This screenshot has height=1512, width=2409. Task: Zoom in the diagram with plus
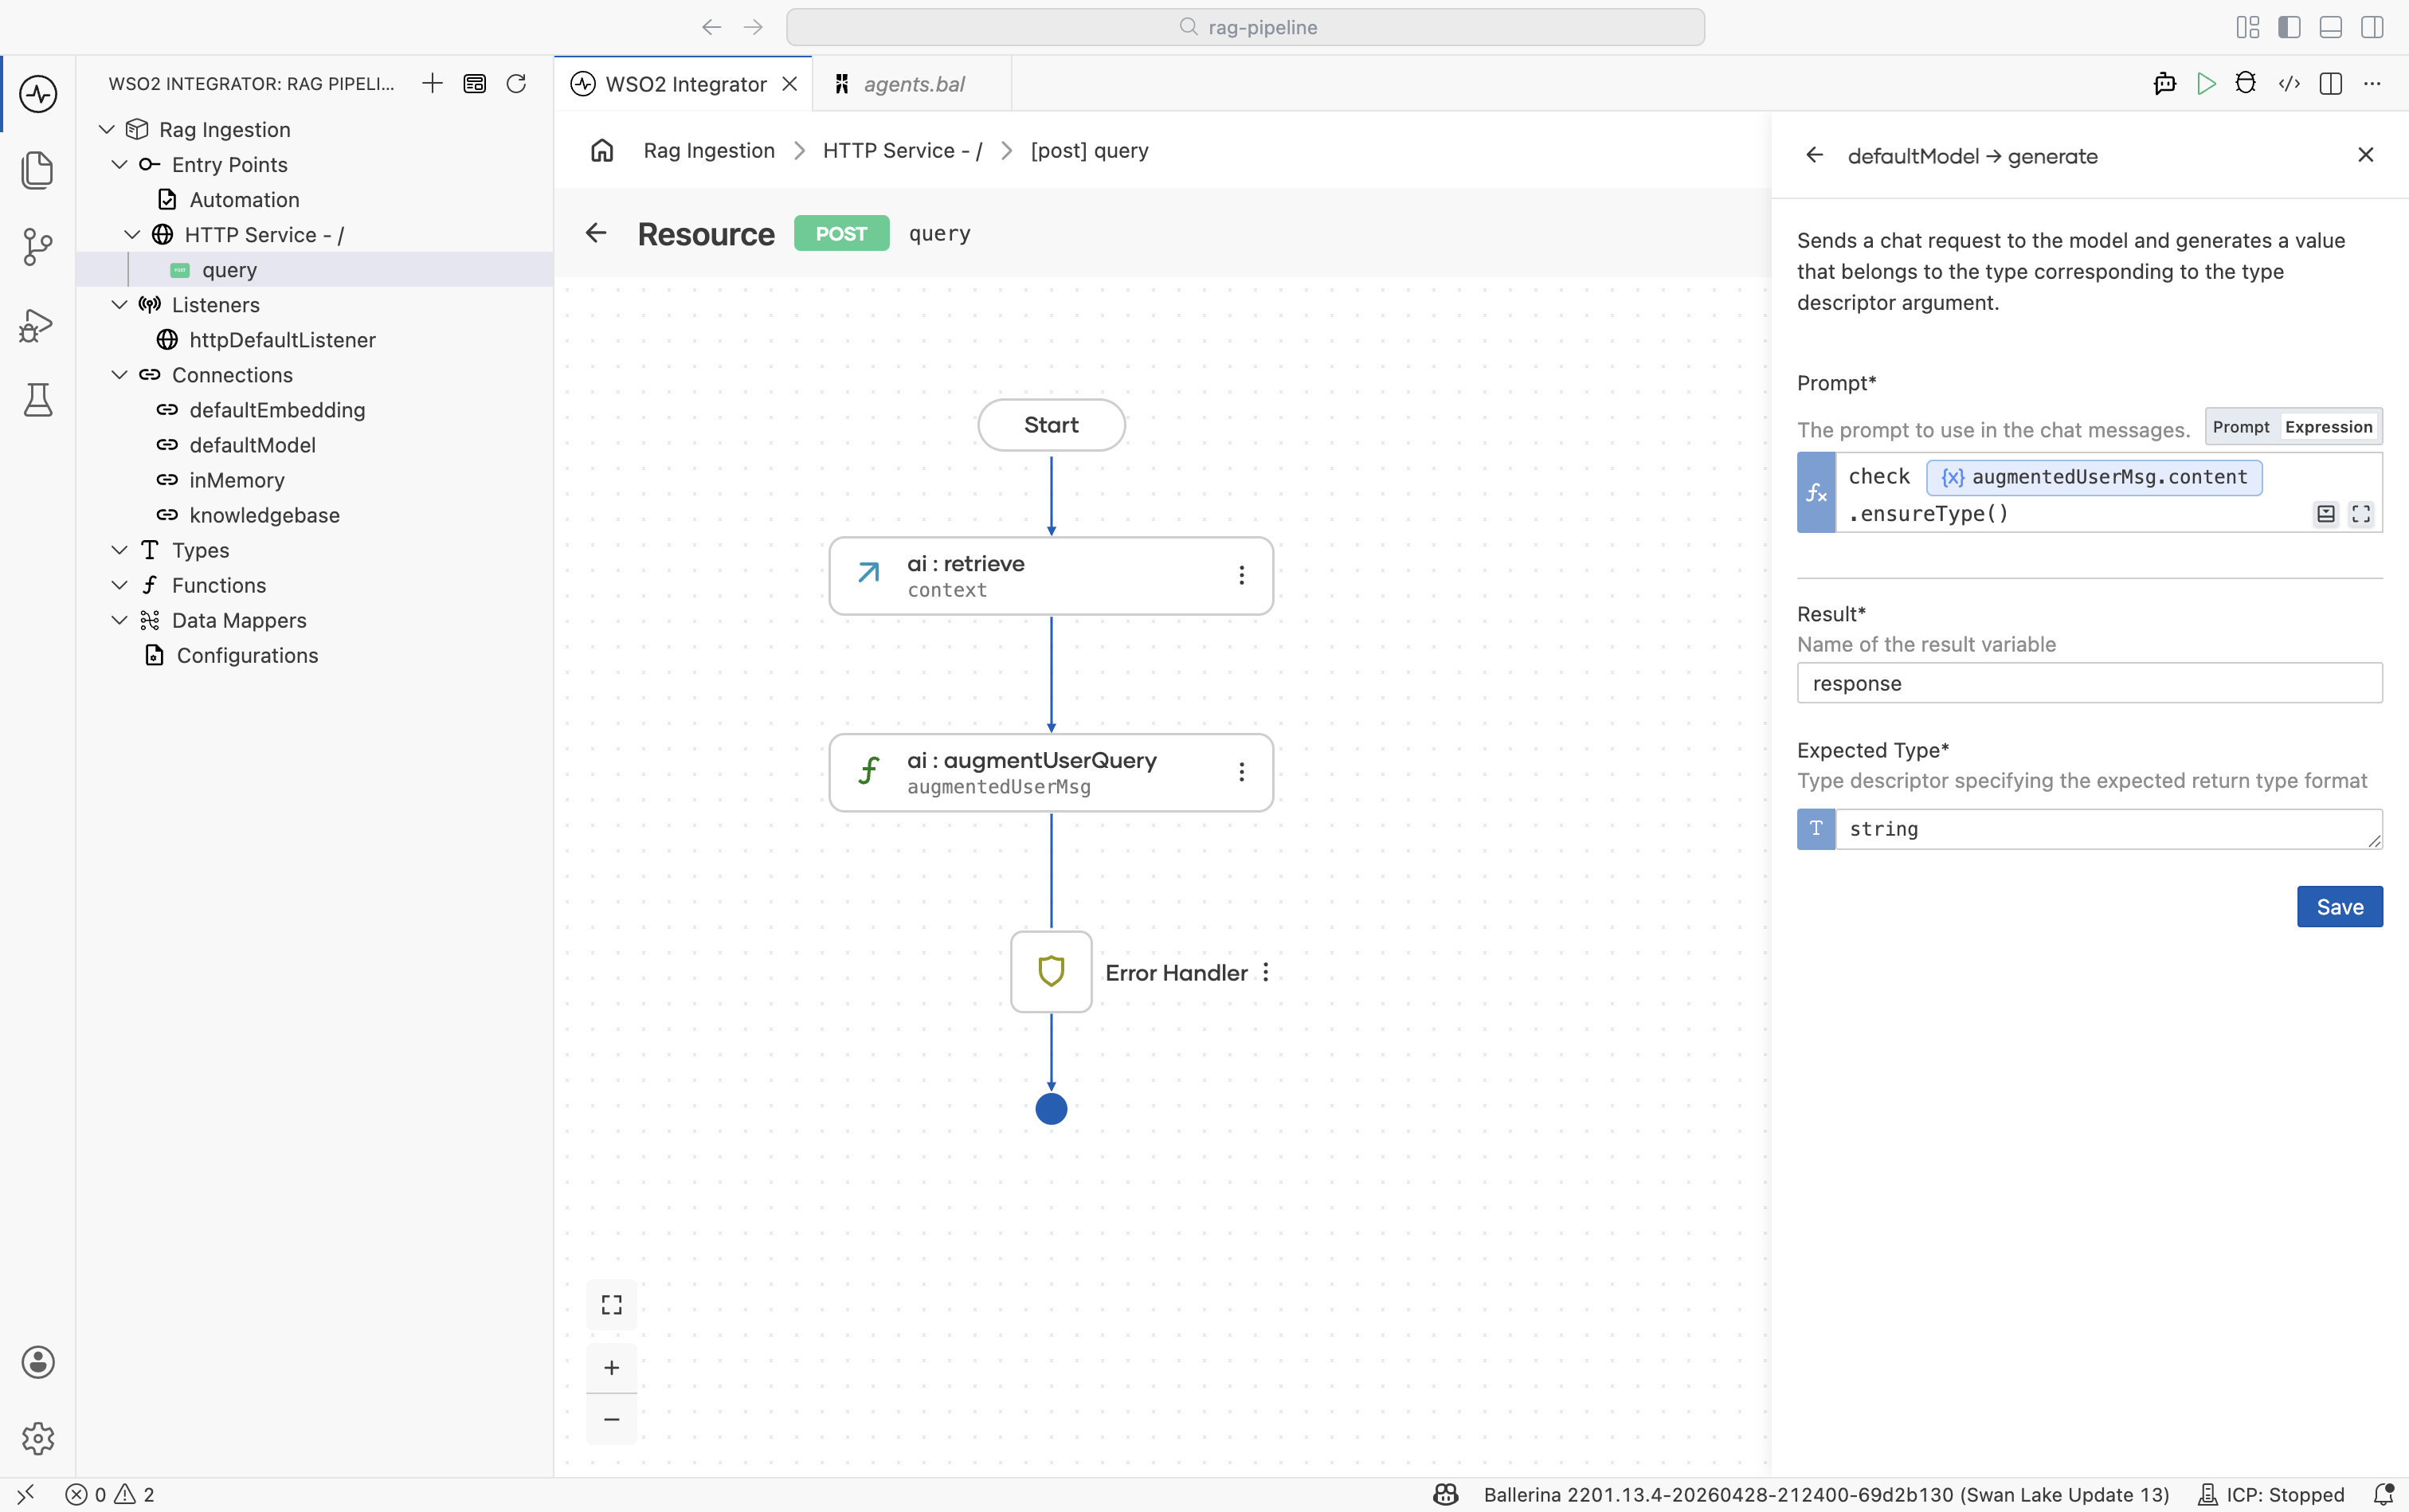[612, 1367]
